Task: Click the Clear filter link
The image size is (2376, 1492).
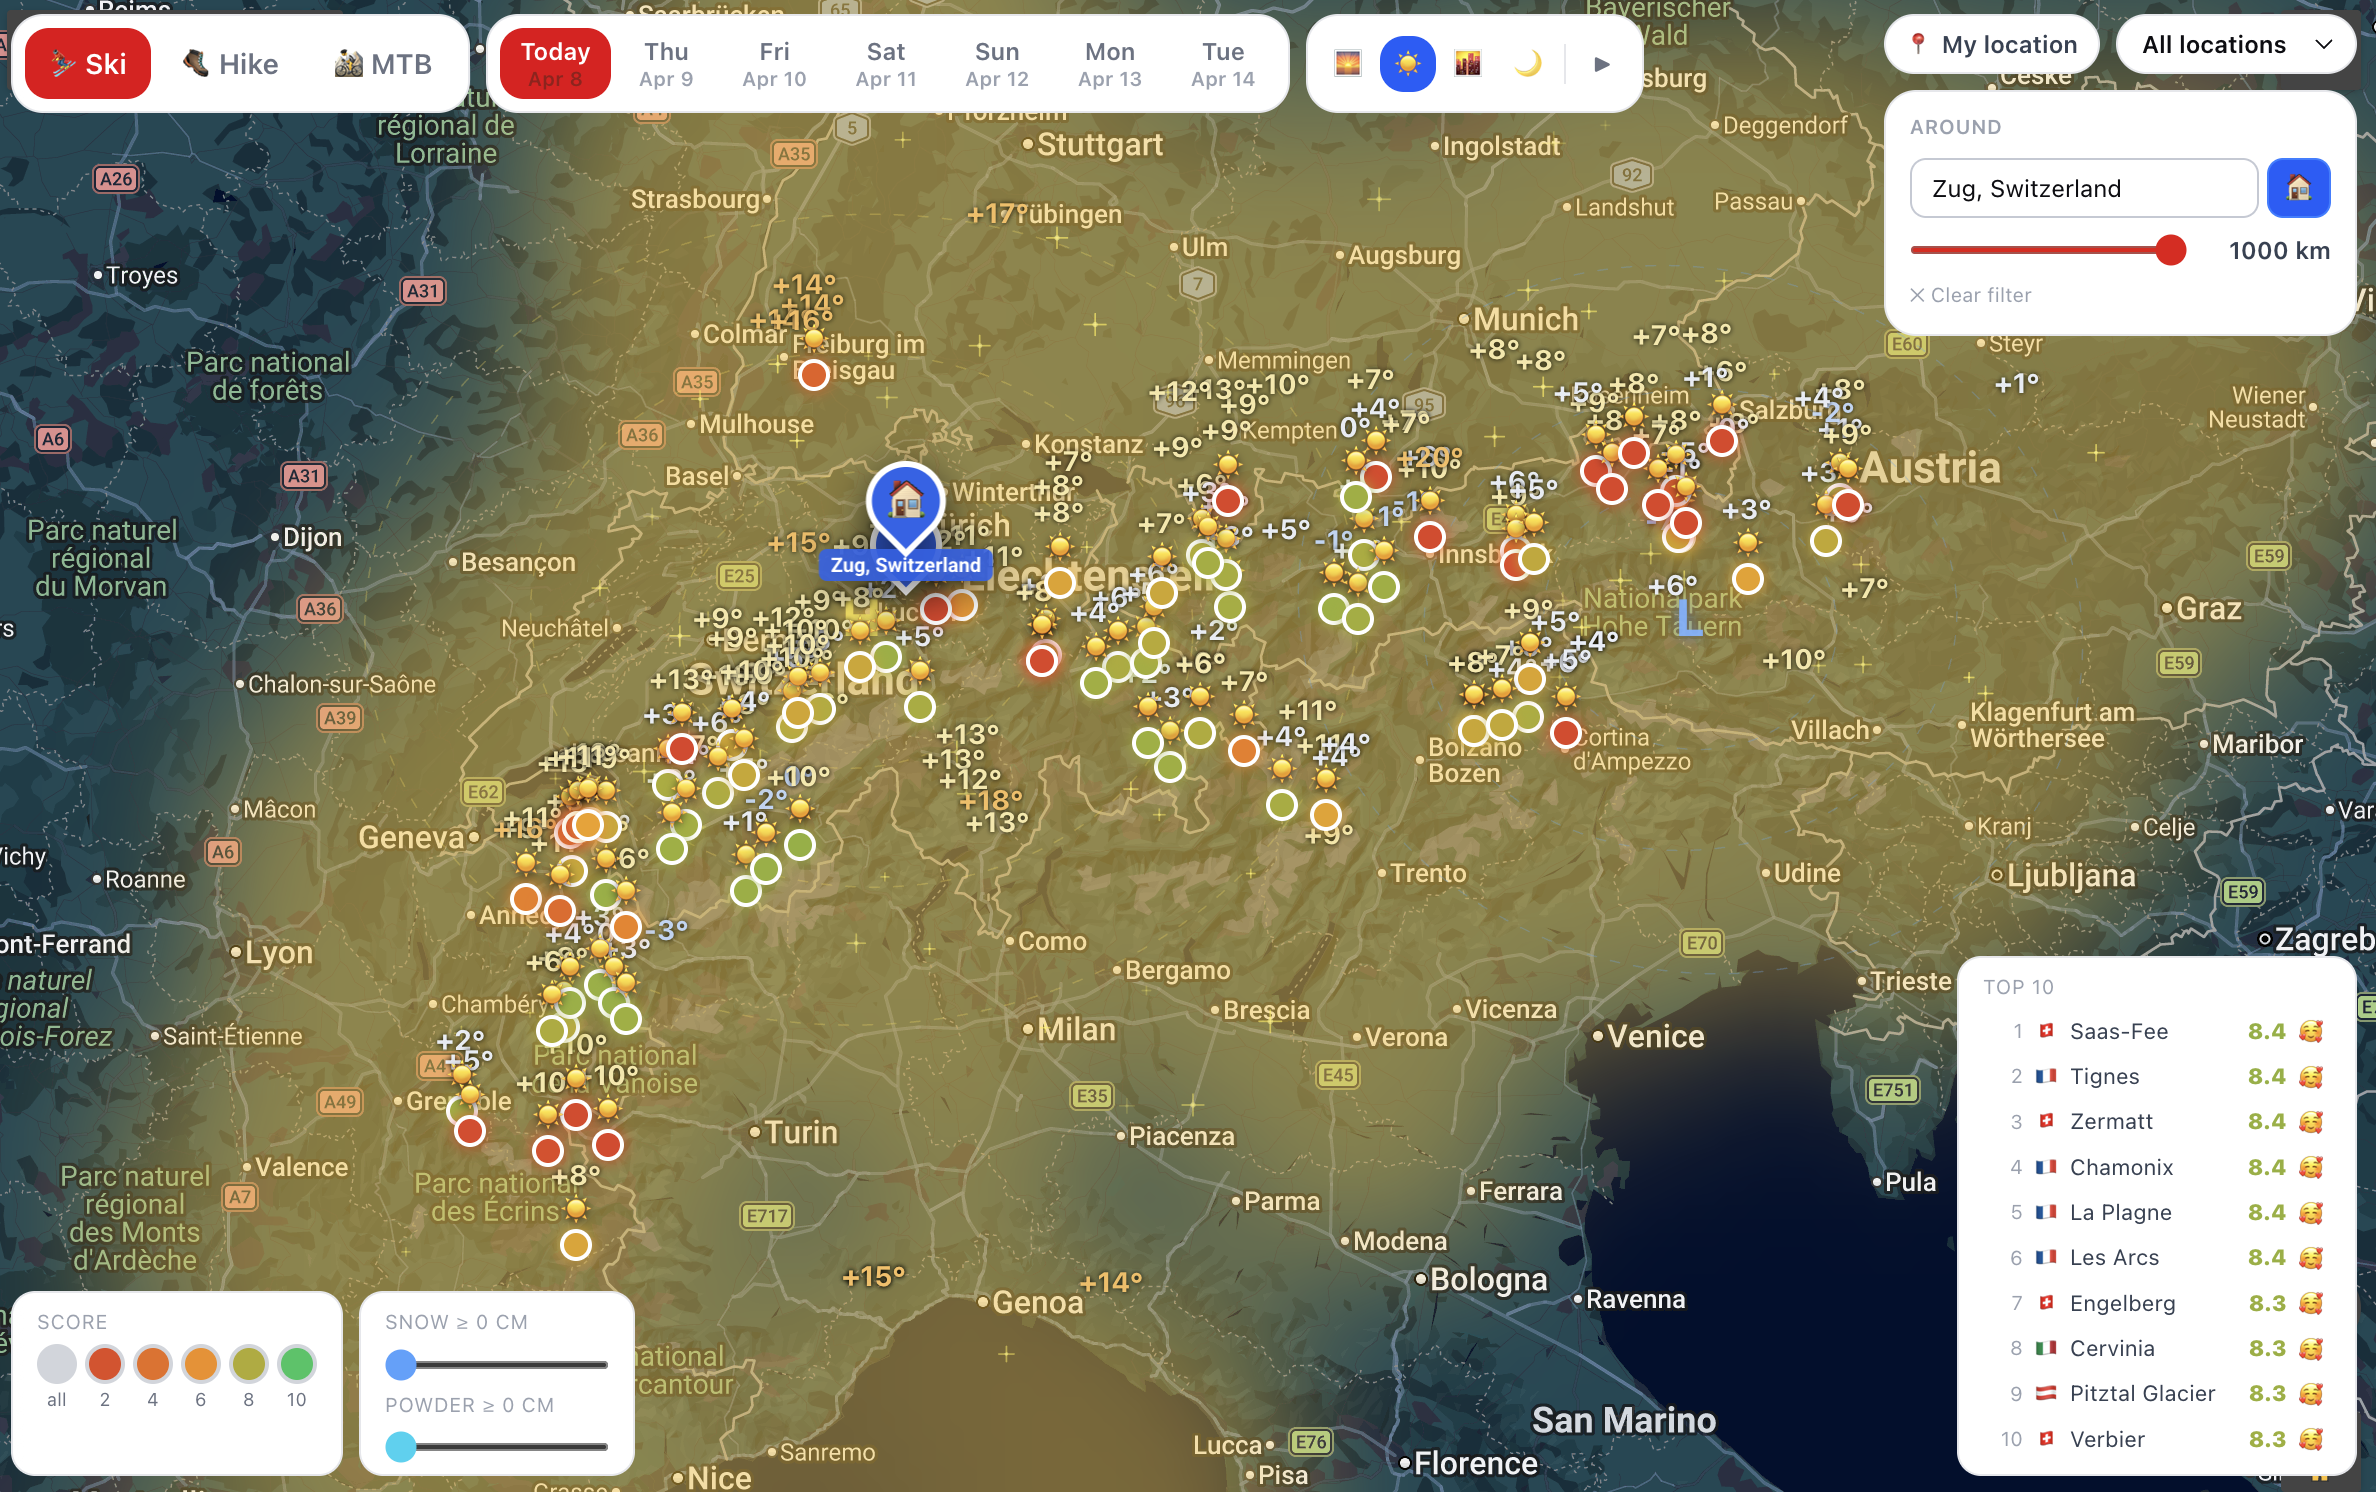Action: pos(1970,295)
